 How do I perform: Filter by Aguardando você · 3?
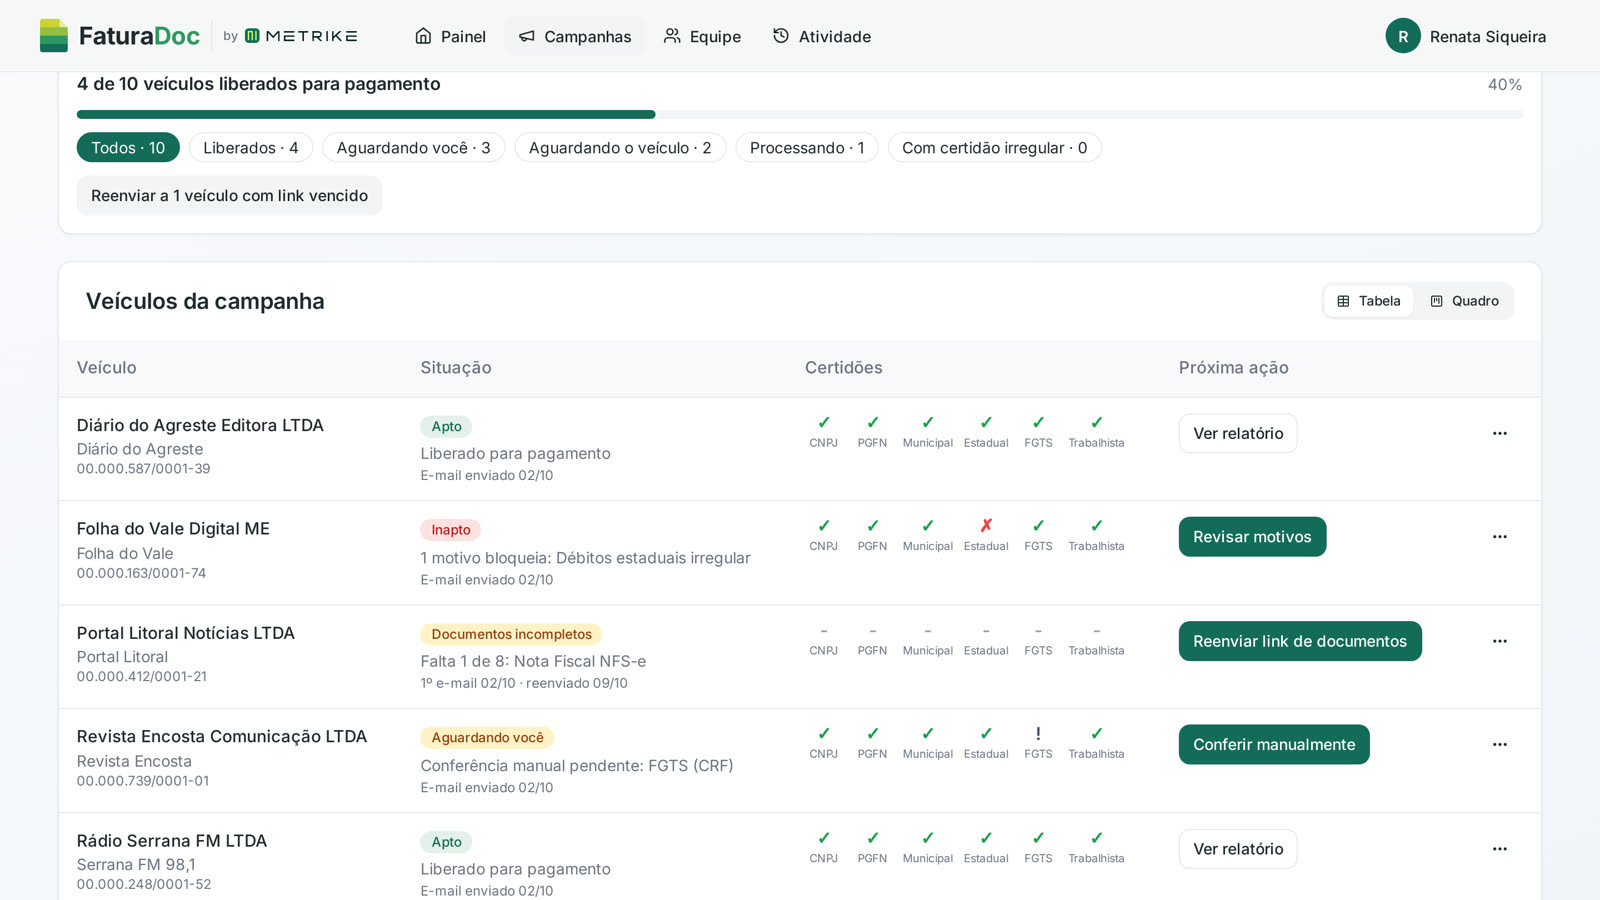(x=413, y=148)
